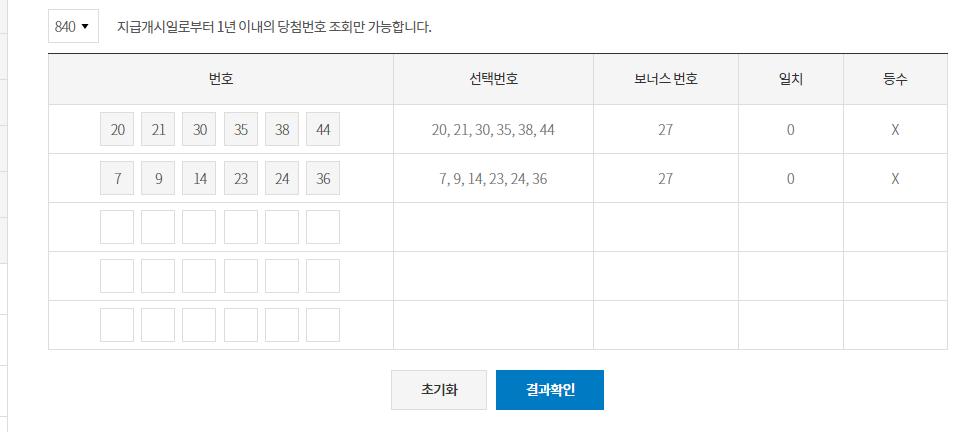Click last empty number box in third row
Screen dimensions: 977x432
323,227
